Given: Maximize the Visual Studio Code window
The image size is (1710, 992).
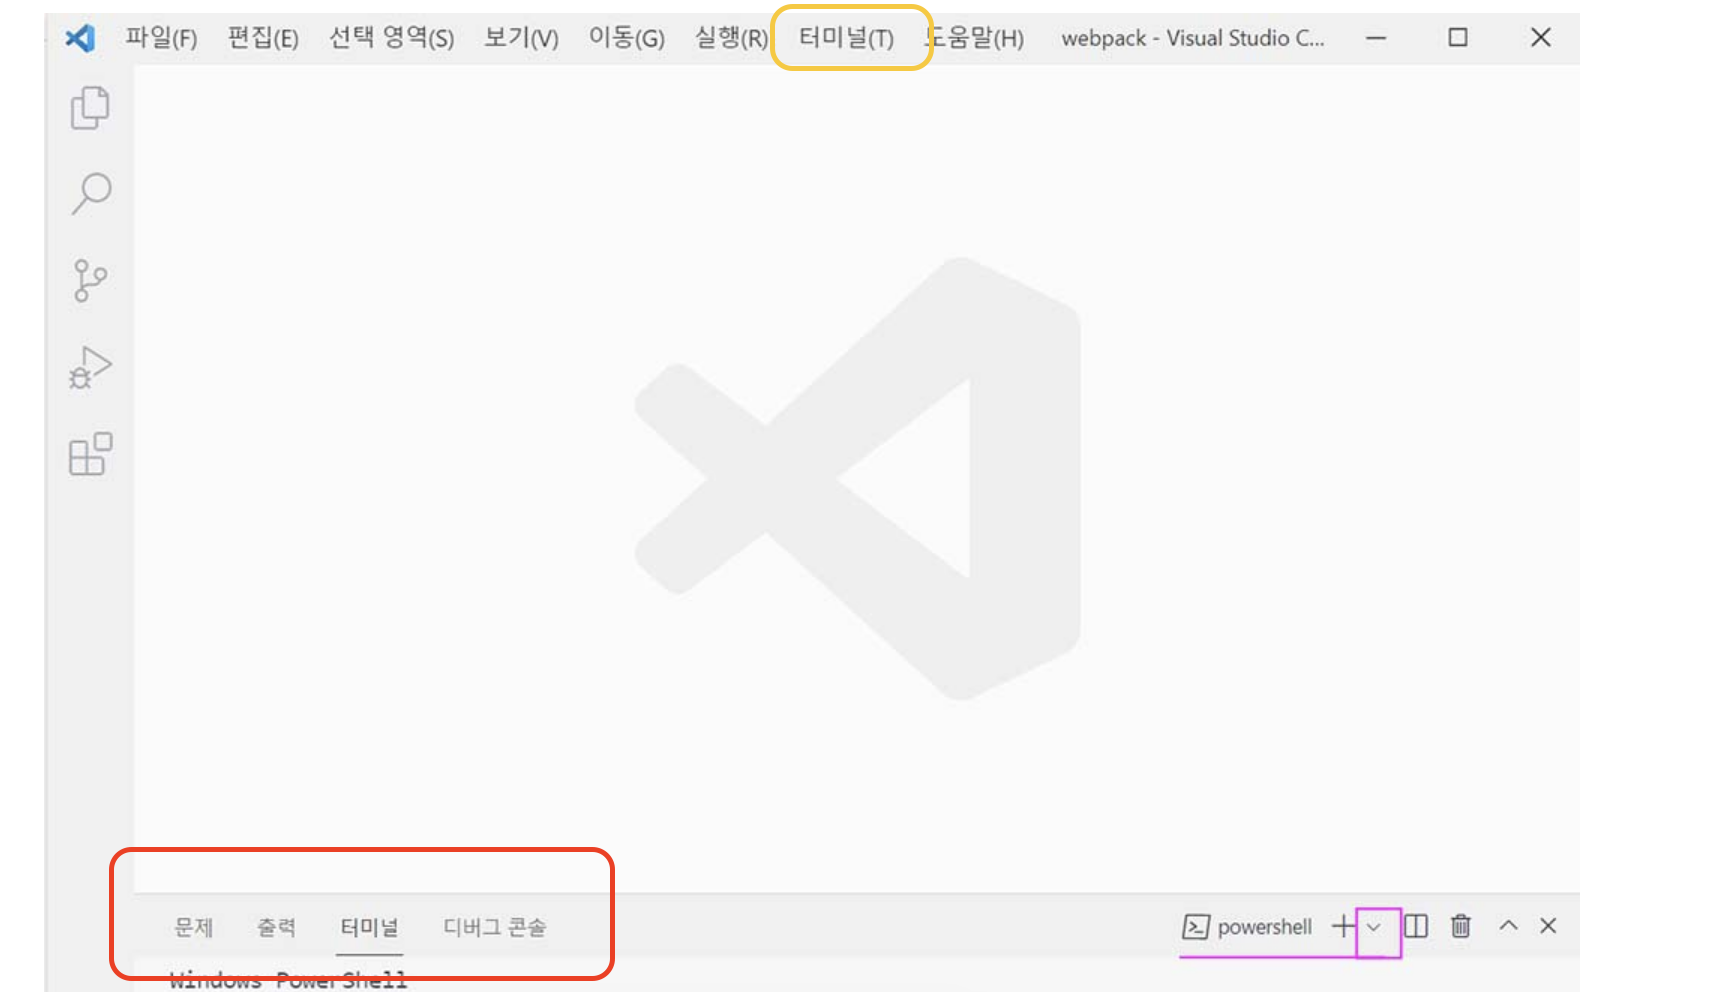Looking at the screenshot, I should (1458, 38).
